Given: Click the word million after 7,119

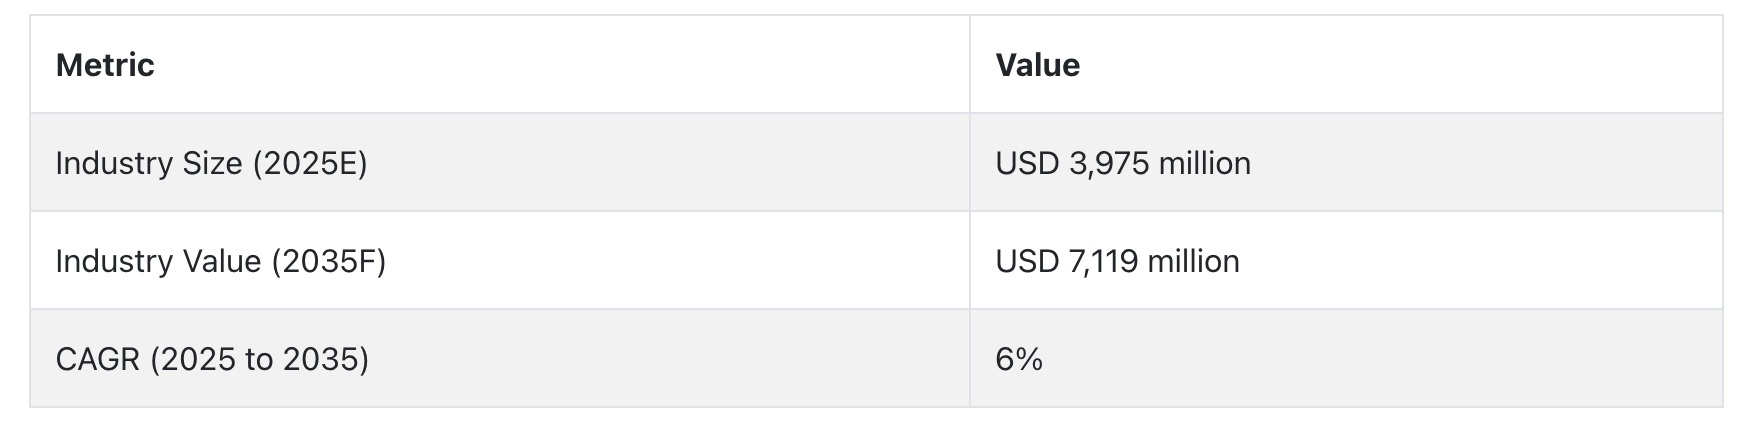Looking at the screenshot, I should [x=1193, y=261].
